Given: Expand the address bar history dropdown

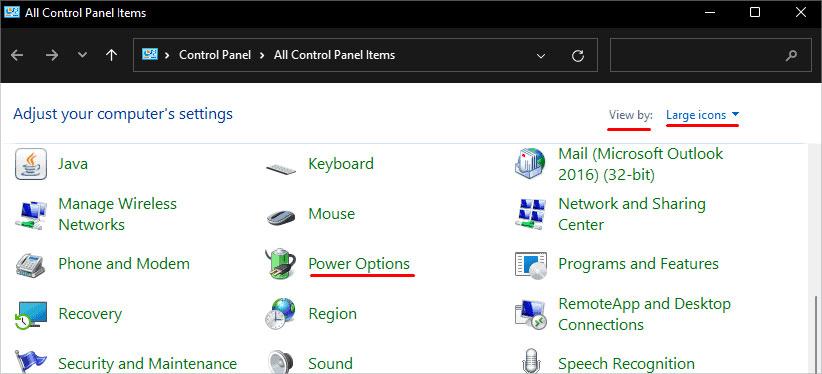Looking at the screenshot, I should 541,56.
